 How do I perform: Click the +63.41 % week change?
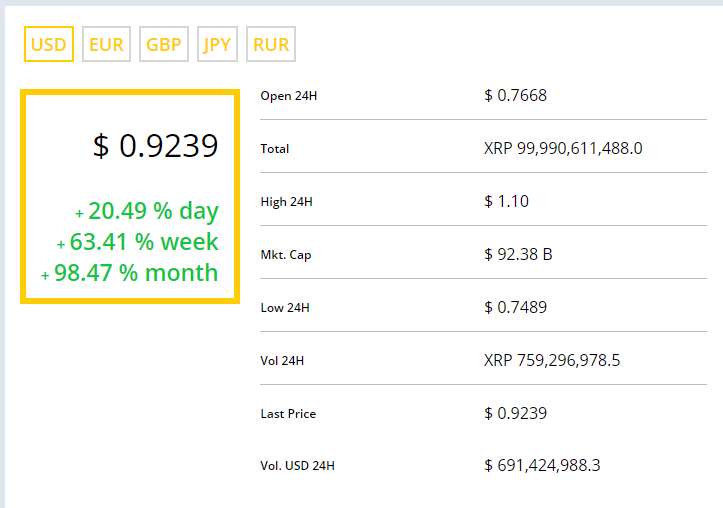137,242
